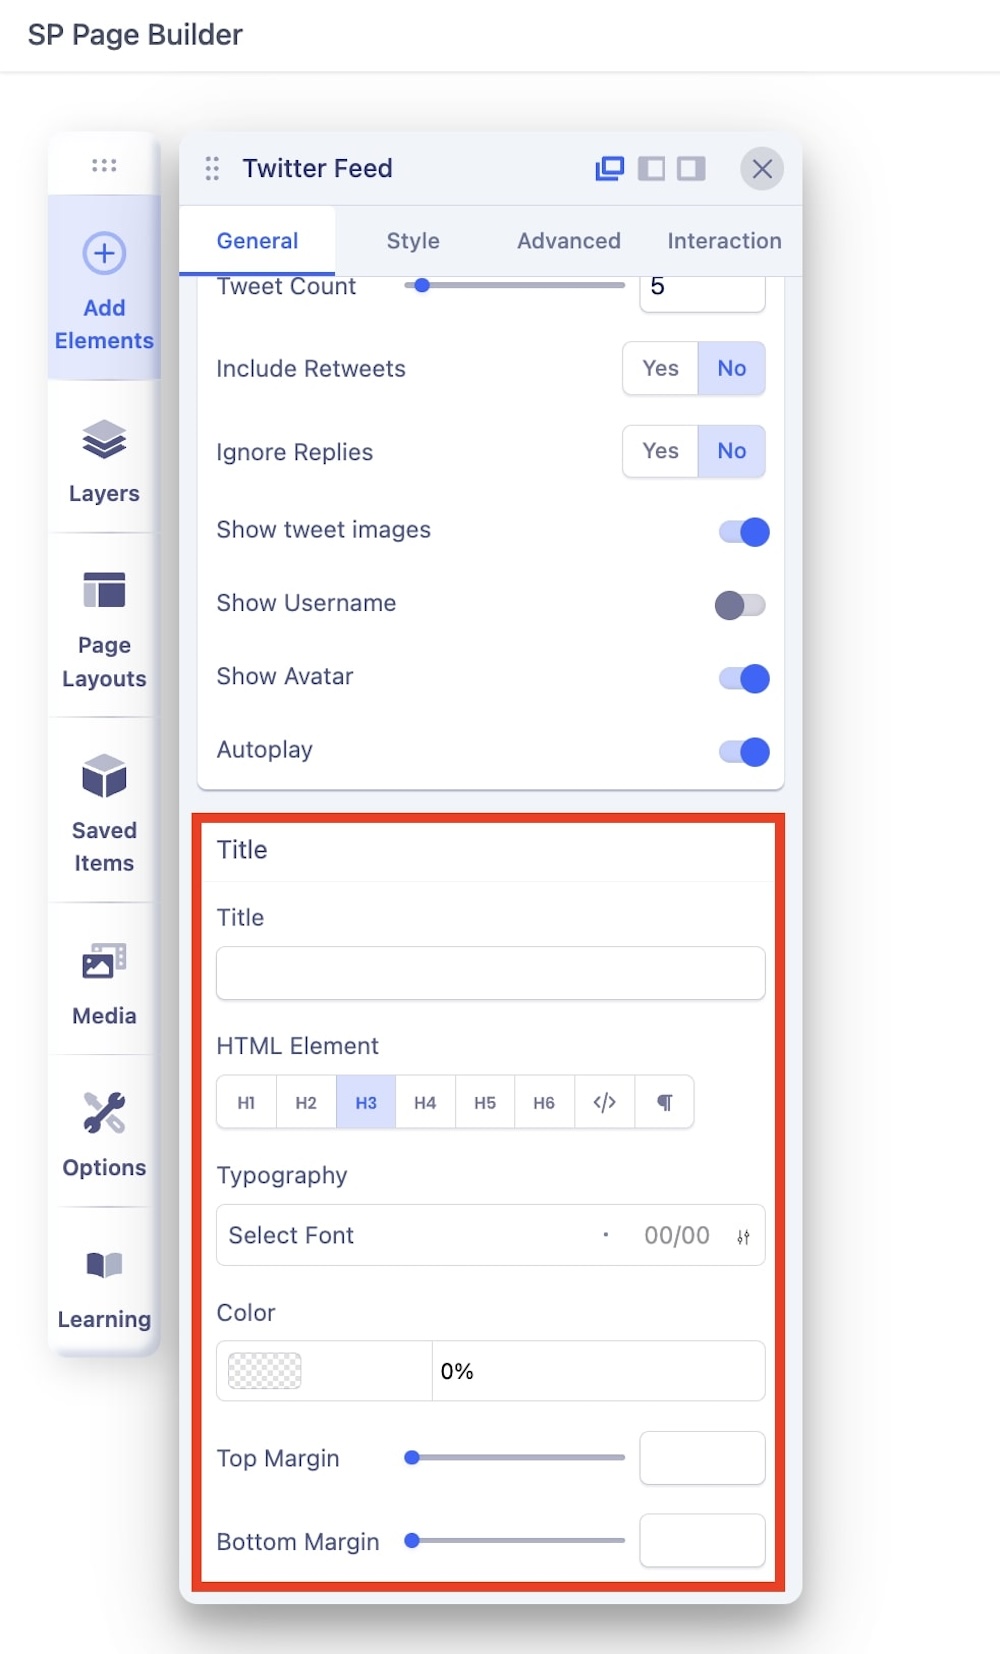The width and height of the screenshot is (1000, 1654).
Task: Disable the Autoplay switch
Action: tap(743, 752)
